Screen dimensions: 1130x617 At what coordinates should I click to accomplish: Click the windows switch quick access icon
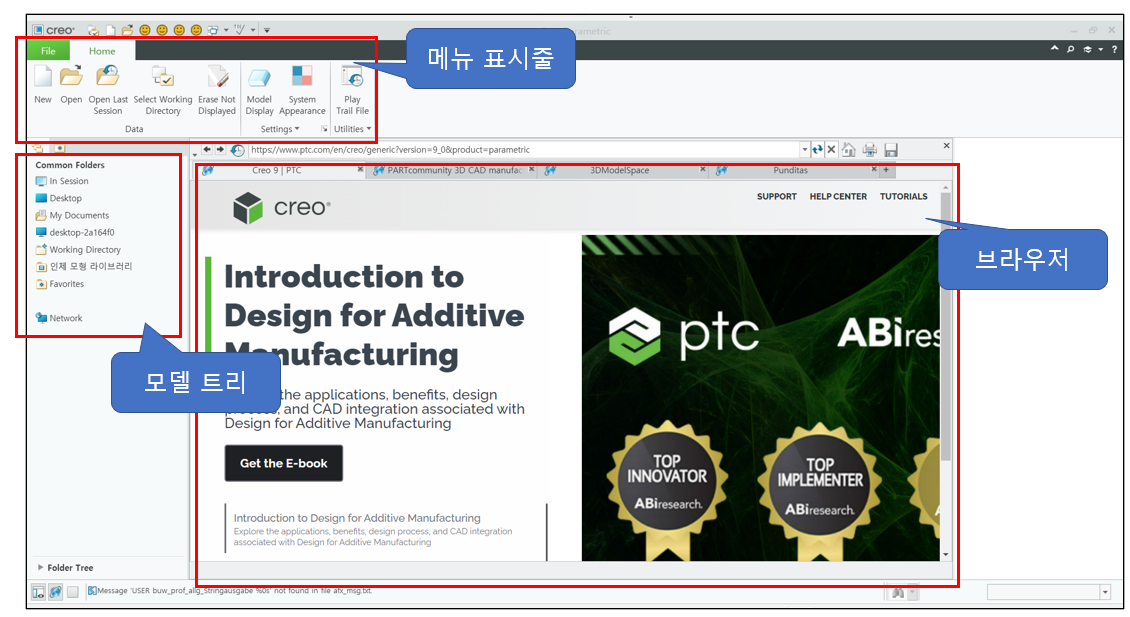point(213,30)
